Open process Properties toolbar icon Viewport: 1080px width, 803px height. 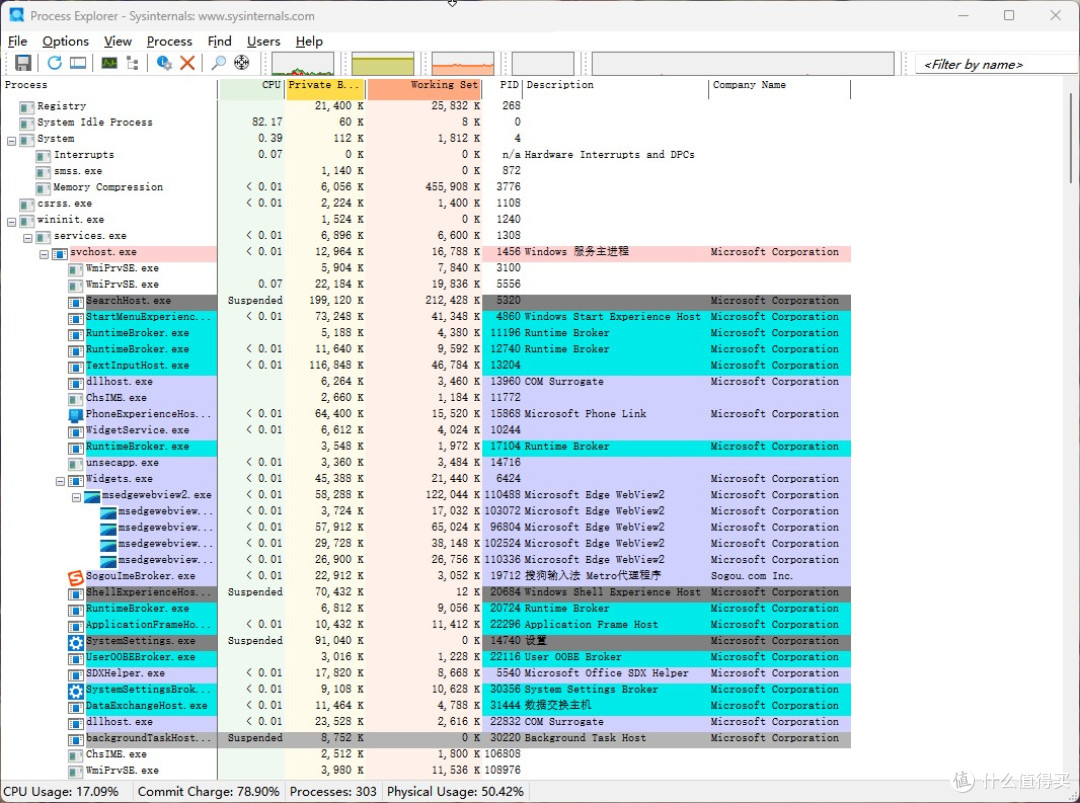(x=164, y=63)
